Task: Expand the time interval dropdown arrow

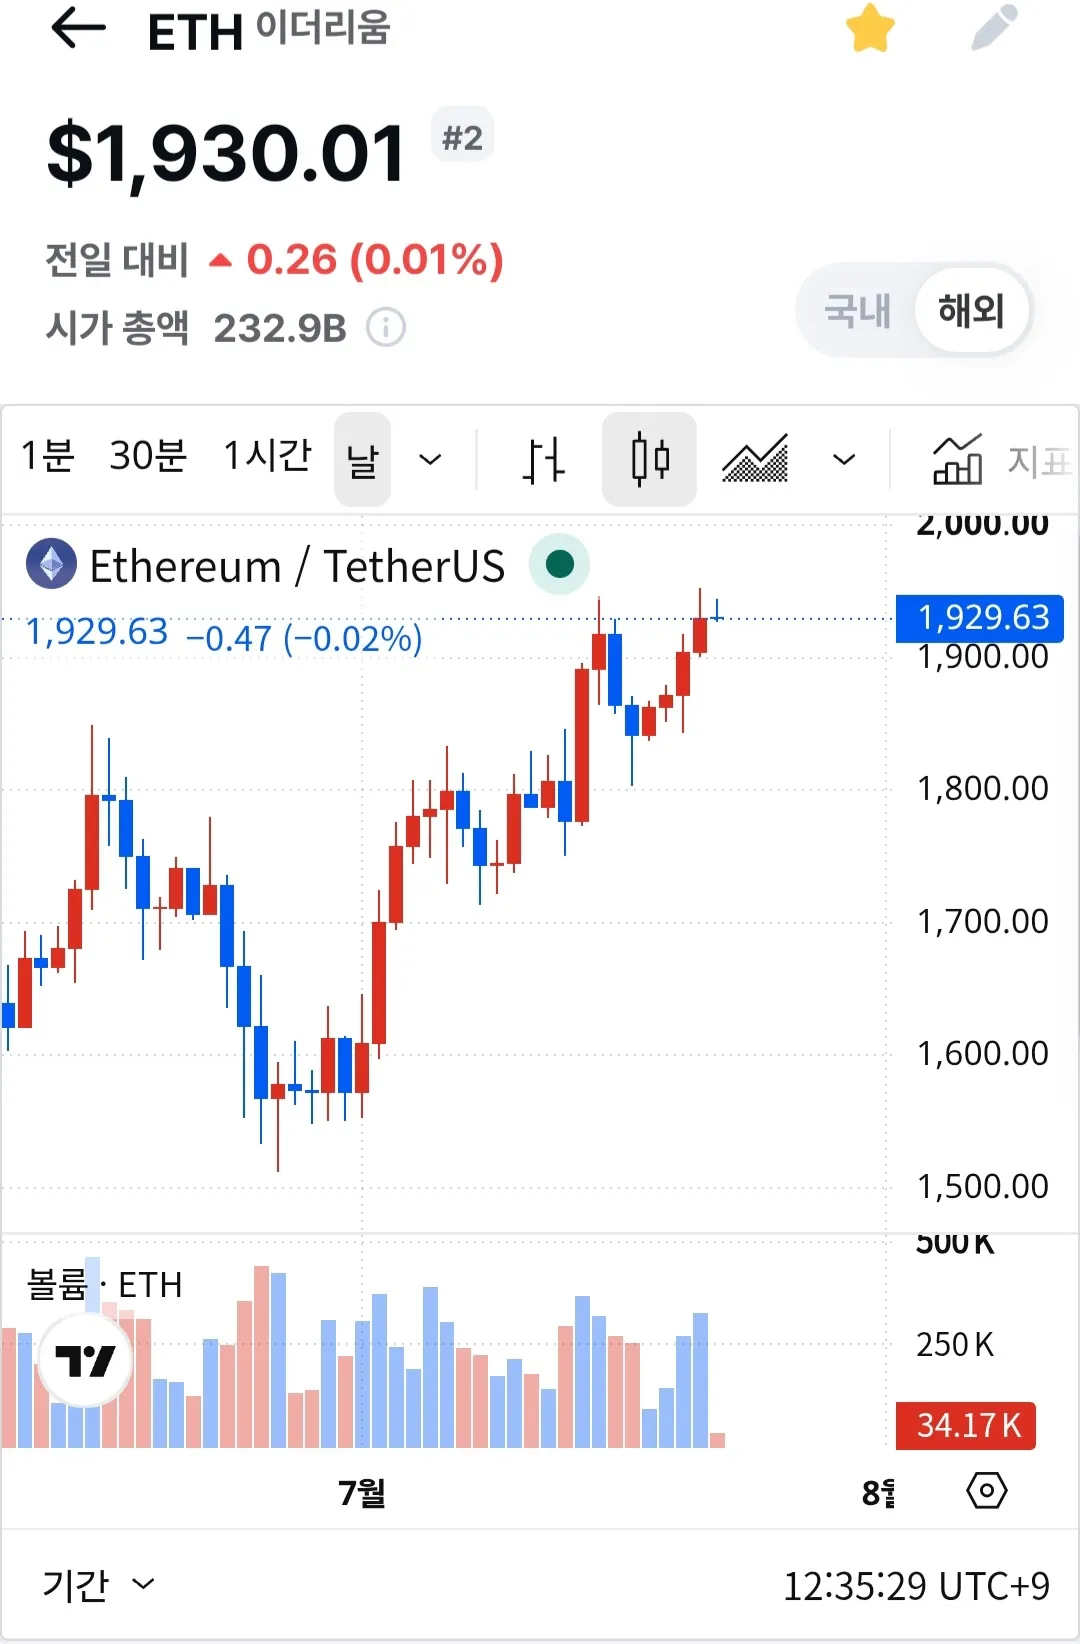Action: (430, 460)
